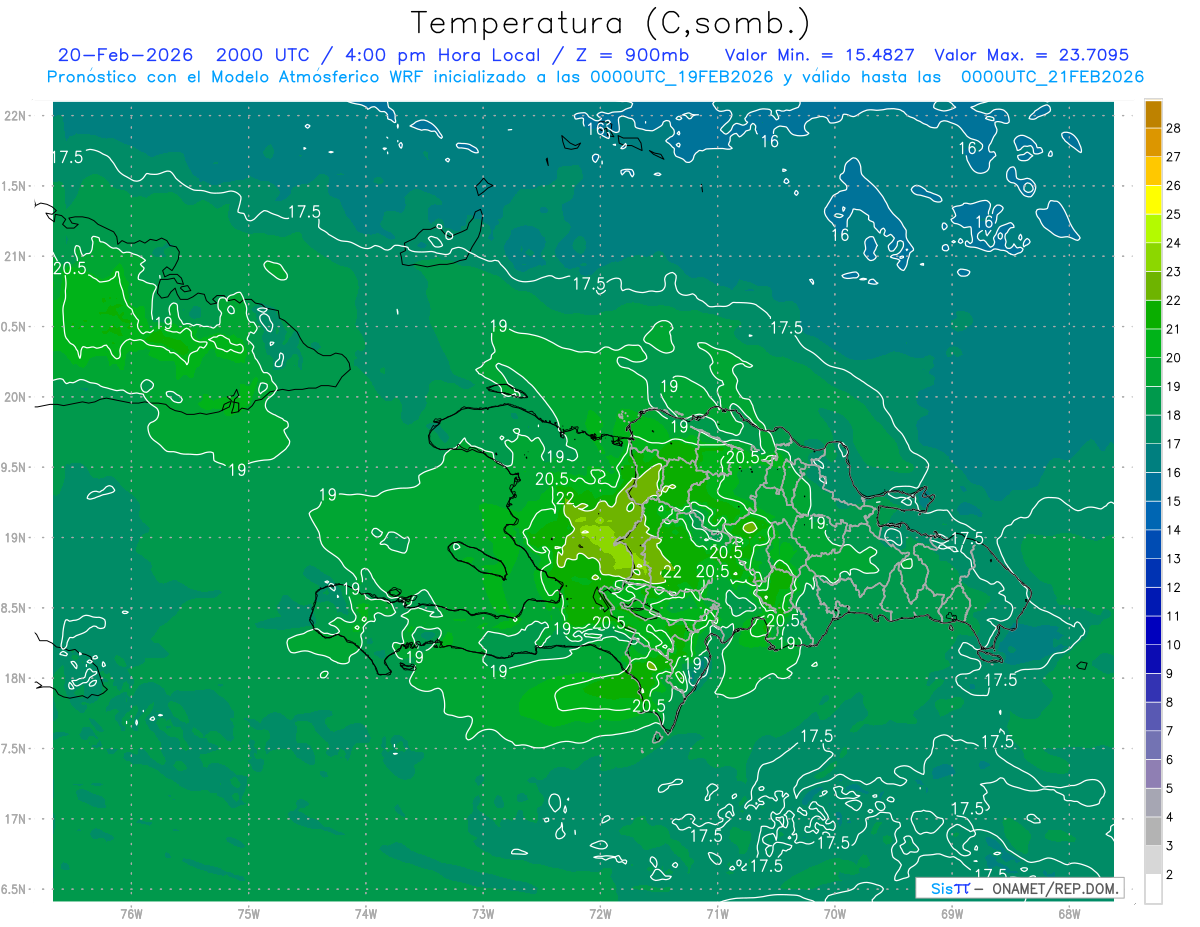Click the "69W" longitude axis label
Viewport: 1200px width, 927px height.
pyautogui.click(x=952, y=914)
